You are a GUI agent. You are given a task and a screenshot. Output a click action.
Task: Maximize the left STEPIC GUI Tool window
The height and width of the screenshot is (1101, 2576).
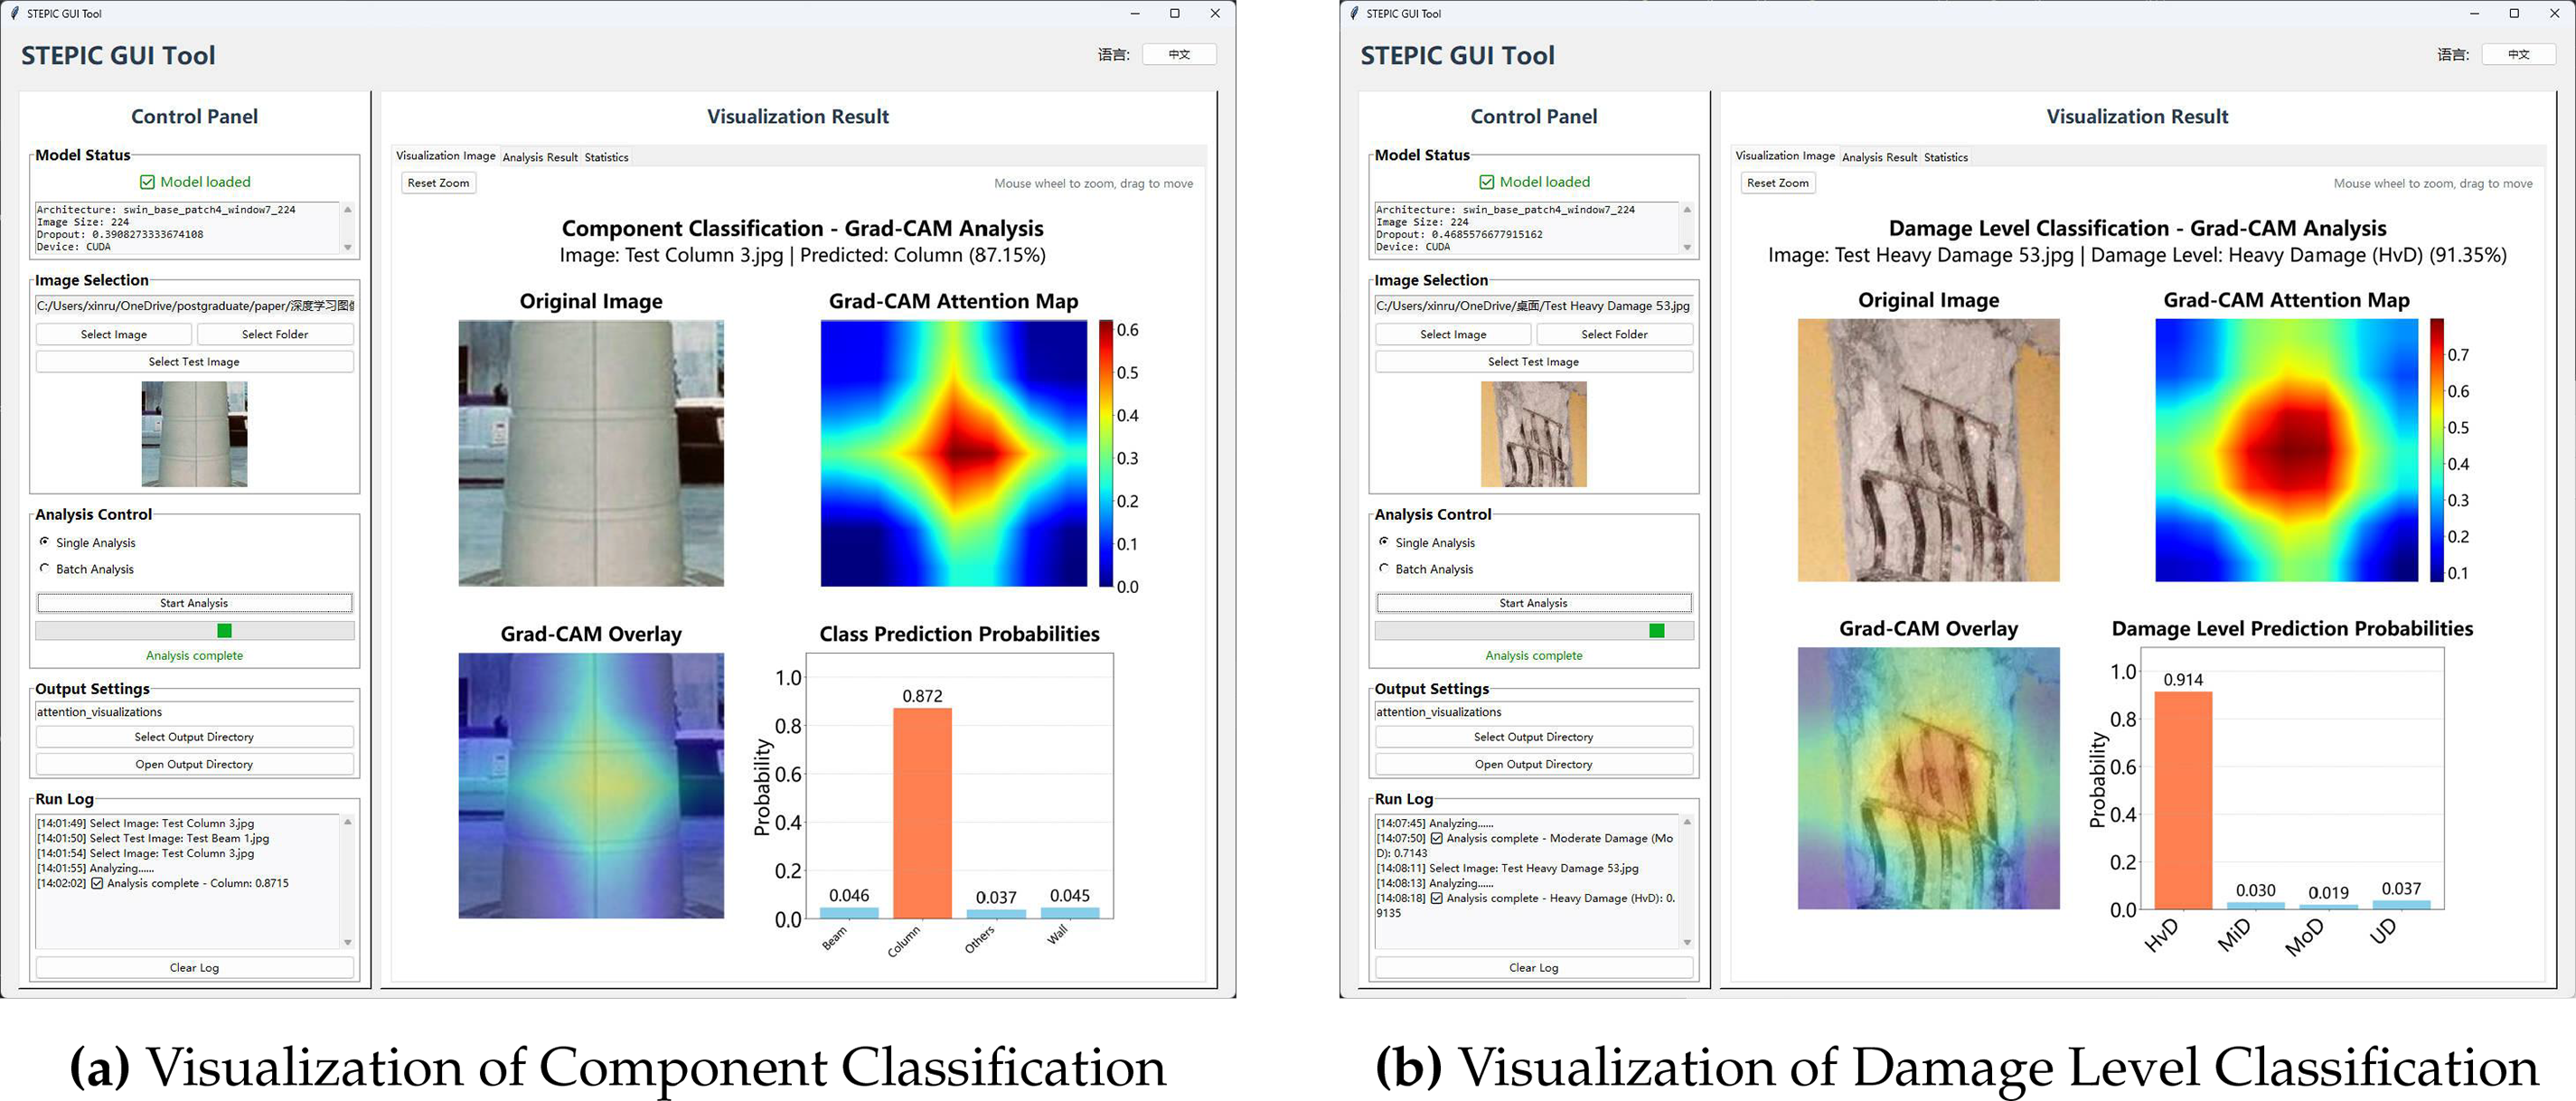tap(1174, 13)
